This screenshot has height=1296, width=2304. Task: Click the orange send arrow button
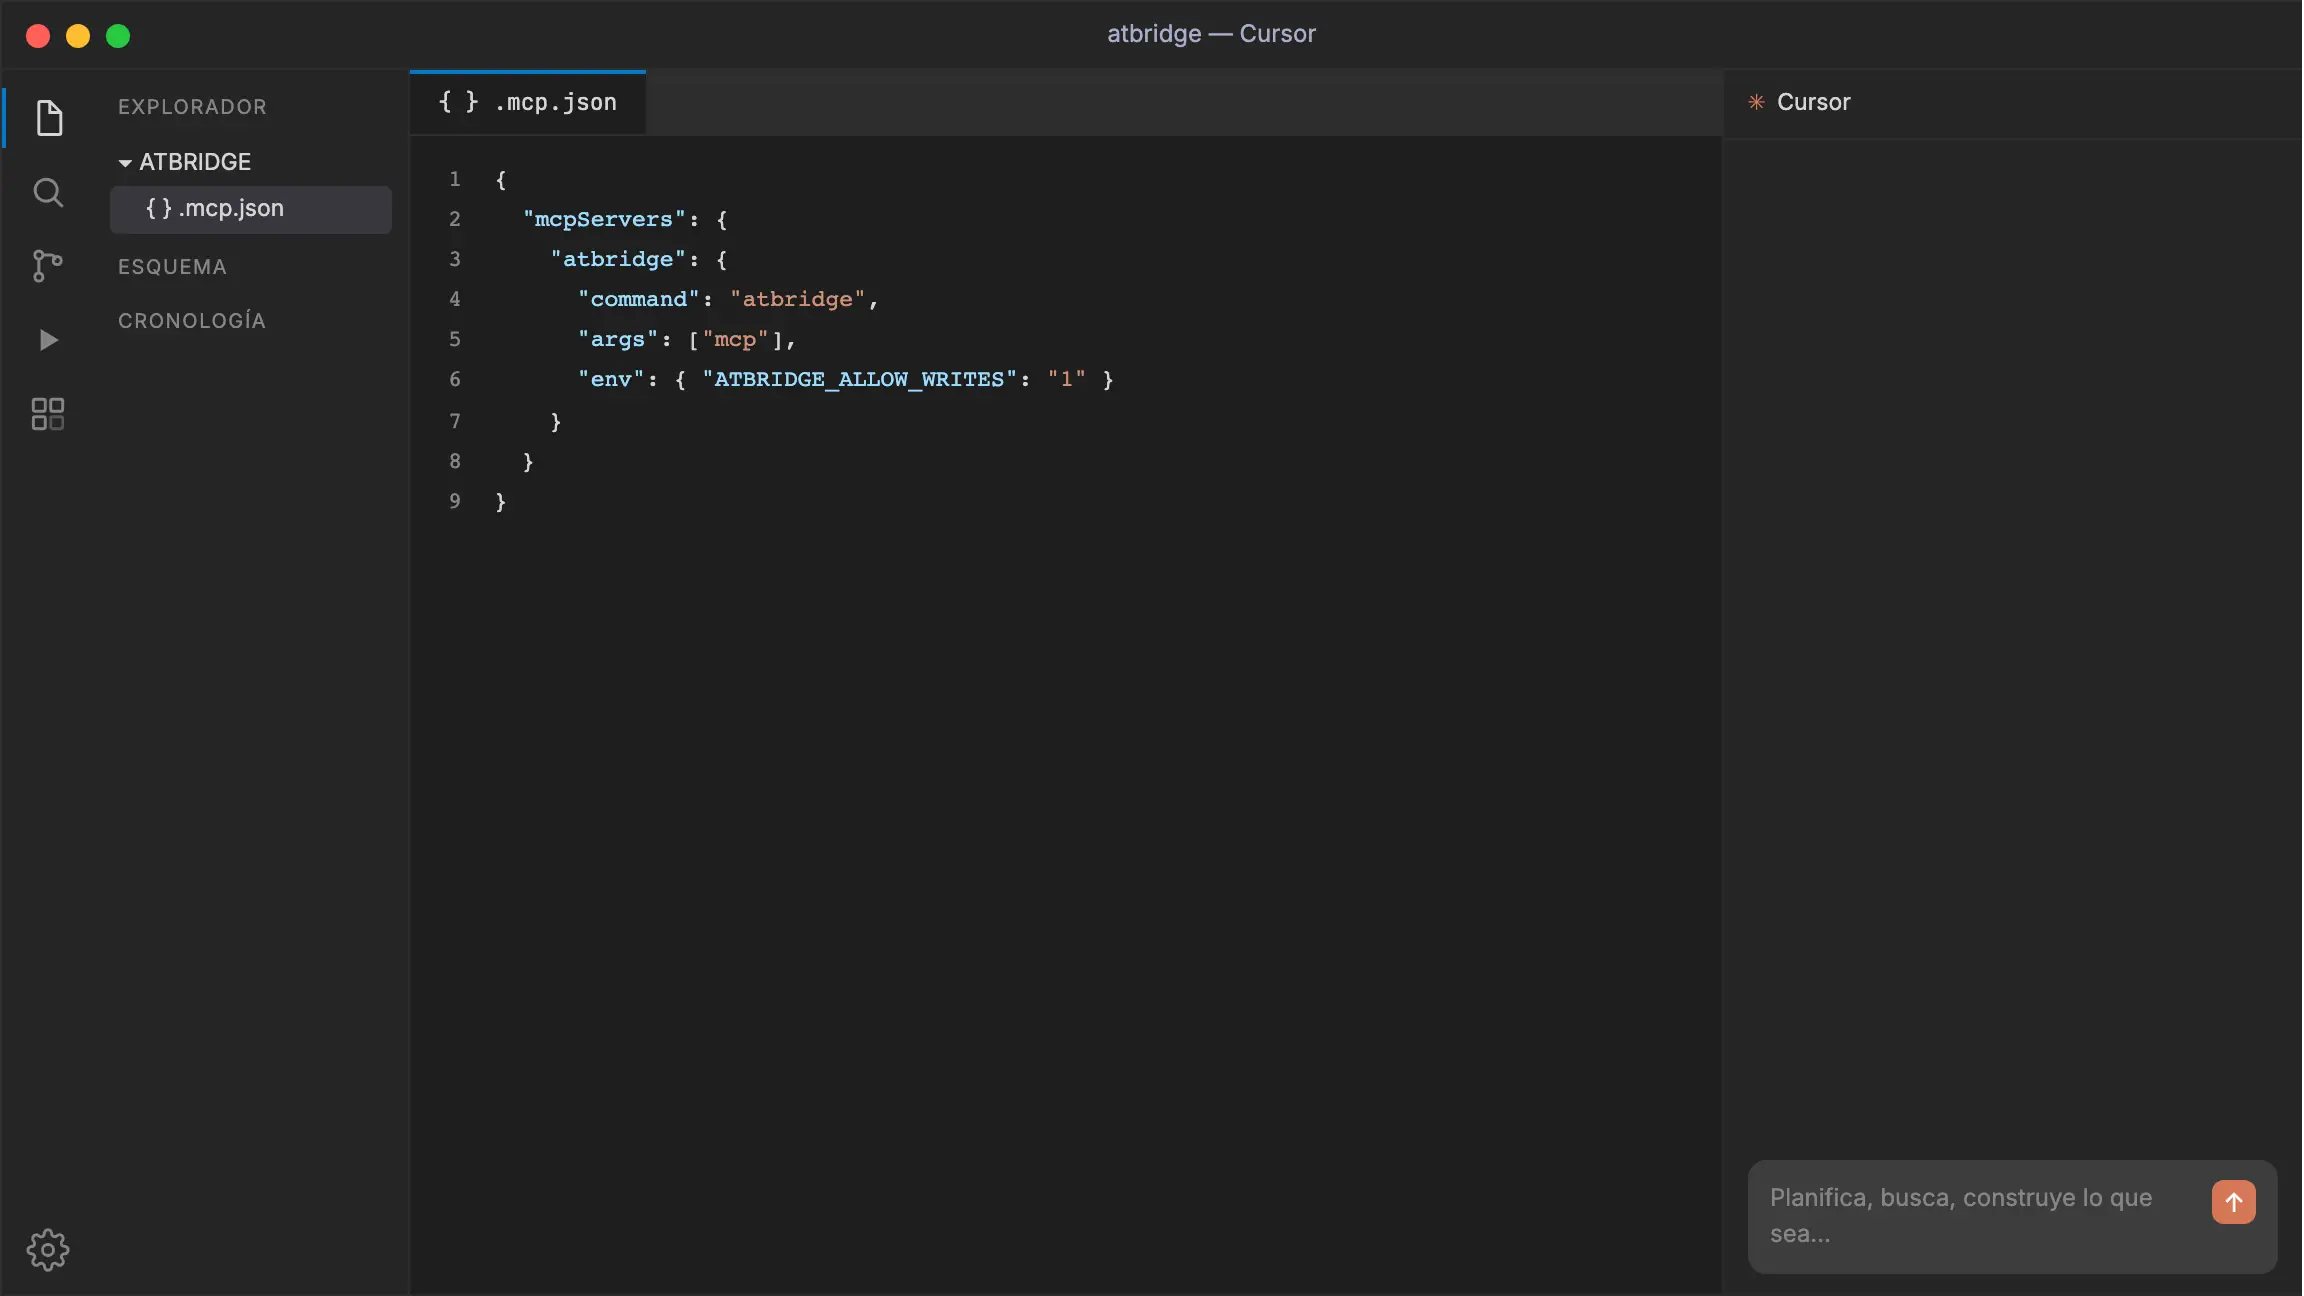click(2233, 1202)
